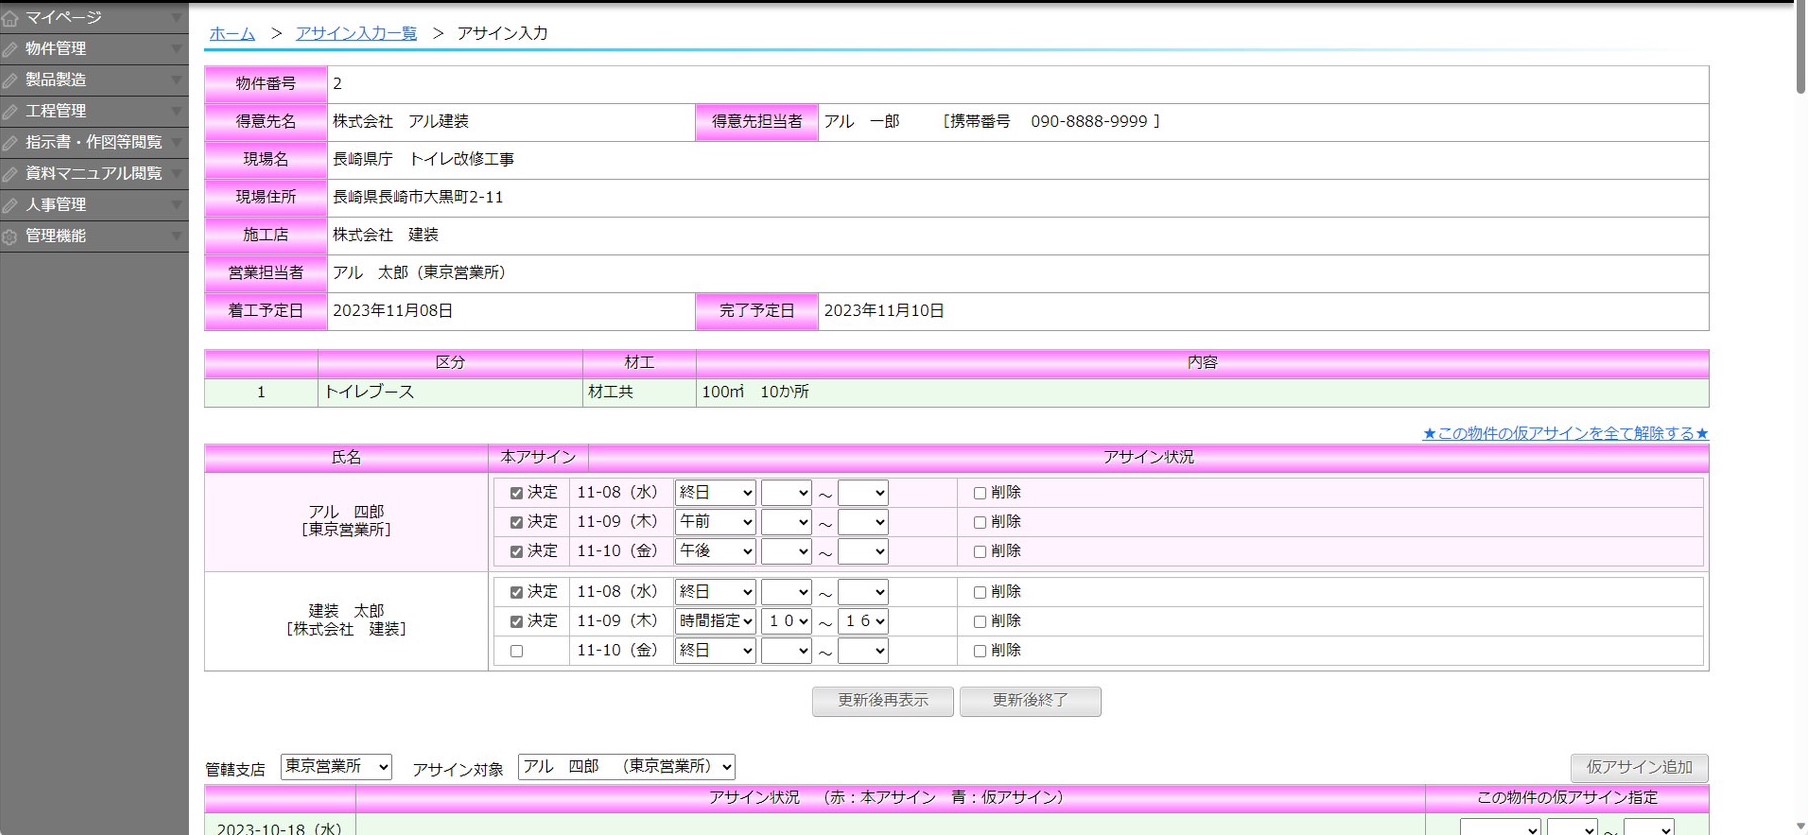
Task: Check 削除 for 建装太郎 11-08 row
Action: (x=980, y=592)
